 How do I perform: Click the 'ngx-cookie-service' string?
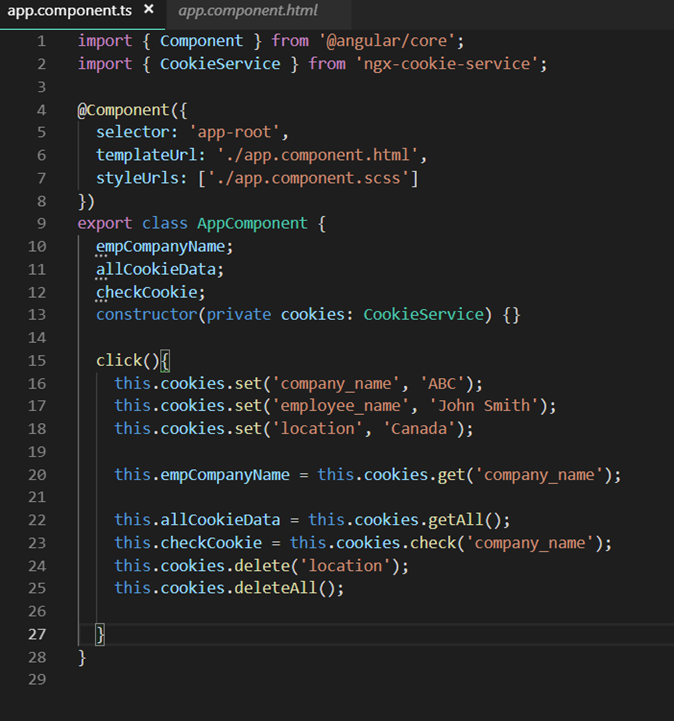(x=446, y=64)
